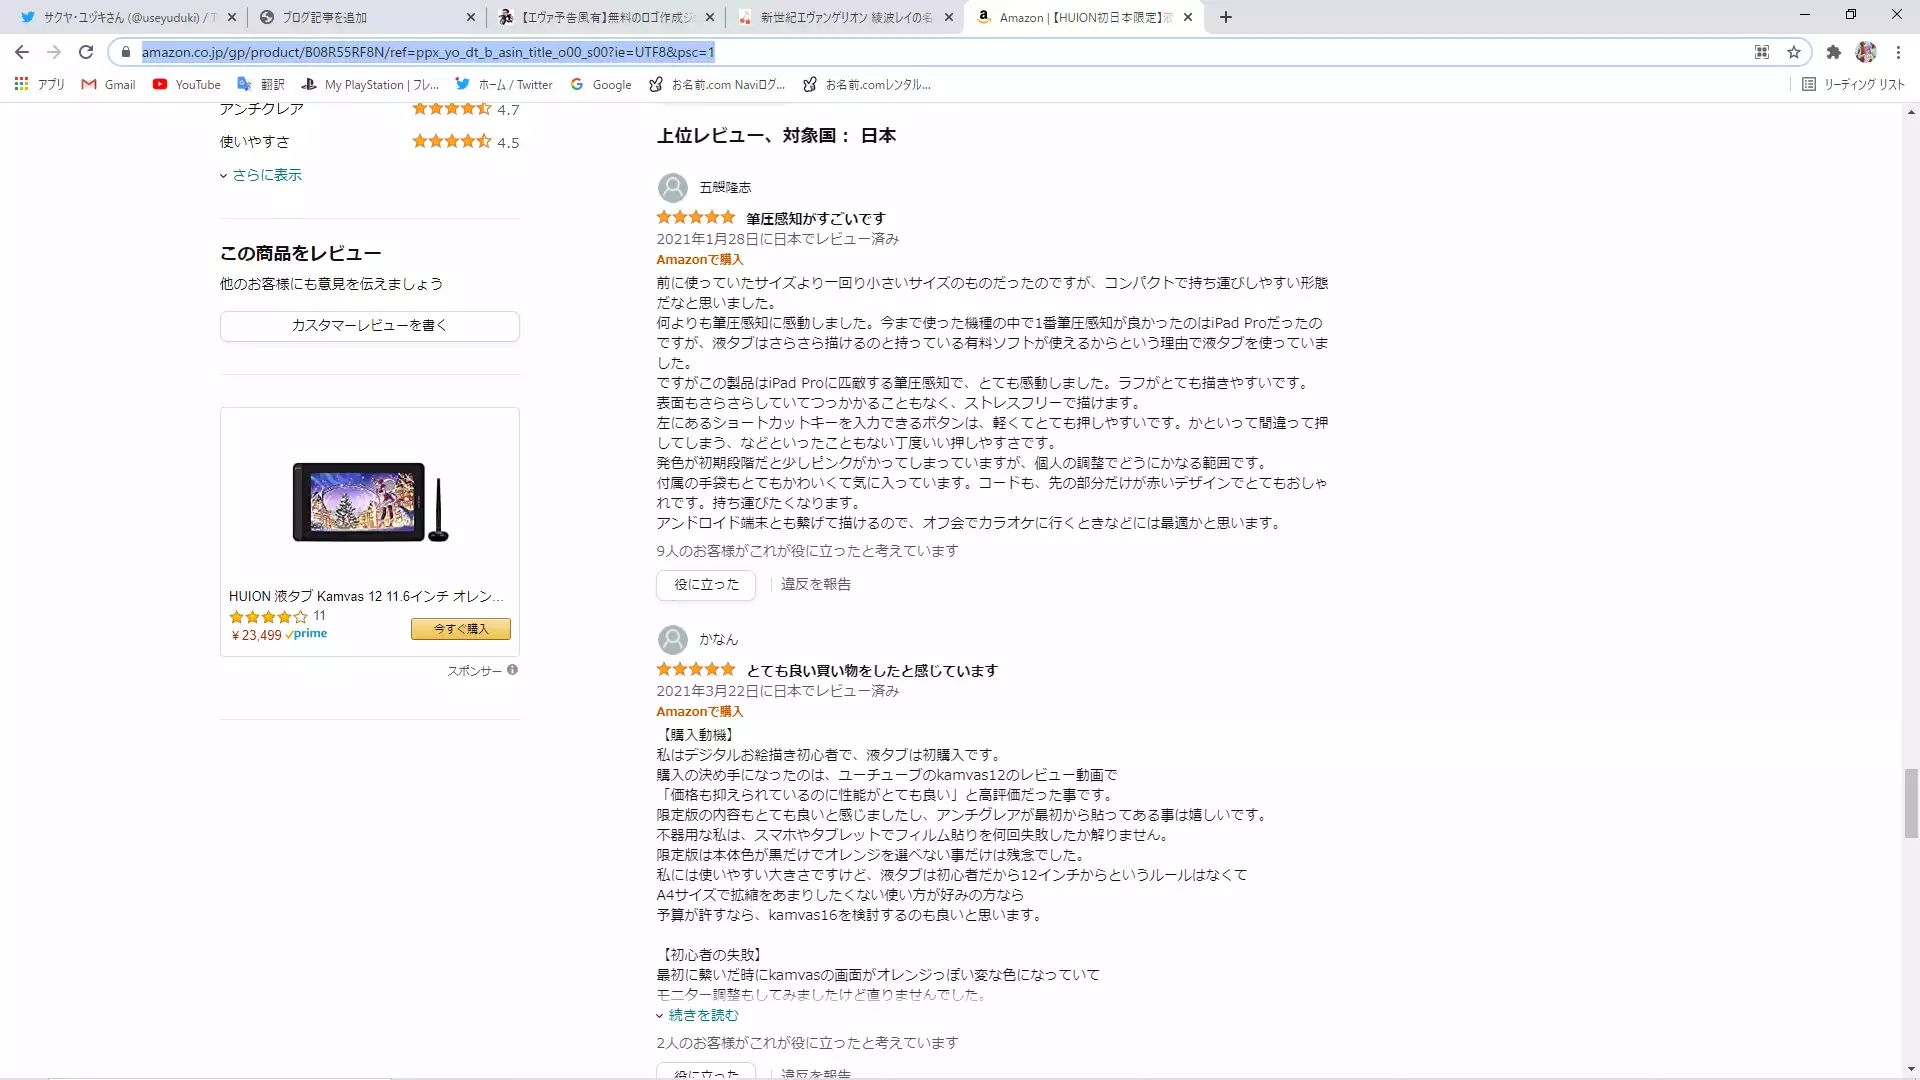Bookmark this page with the star icon
Viewport: 1920px width, 1080px height.
[1794, 52]
